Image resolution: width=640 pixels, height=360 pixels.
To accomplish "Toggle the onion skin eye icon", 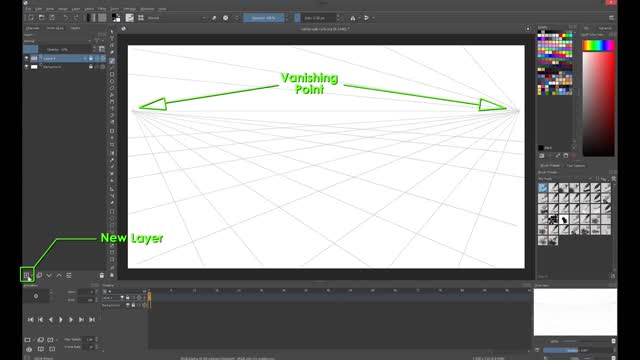I will point(29,349).
